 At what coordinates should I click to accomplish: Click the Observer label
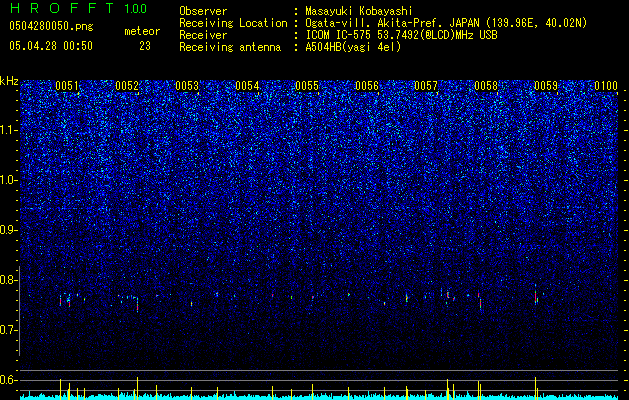click(x=203, y=11)
